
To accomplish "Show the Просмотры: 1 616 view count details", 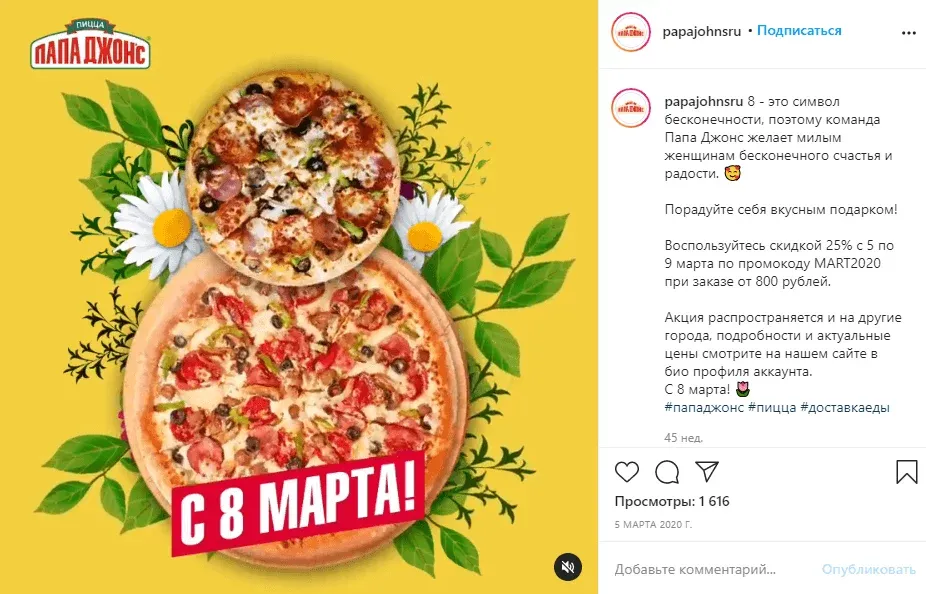I will tap(671, 501).
